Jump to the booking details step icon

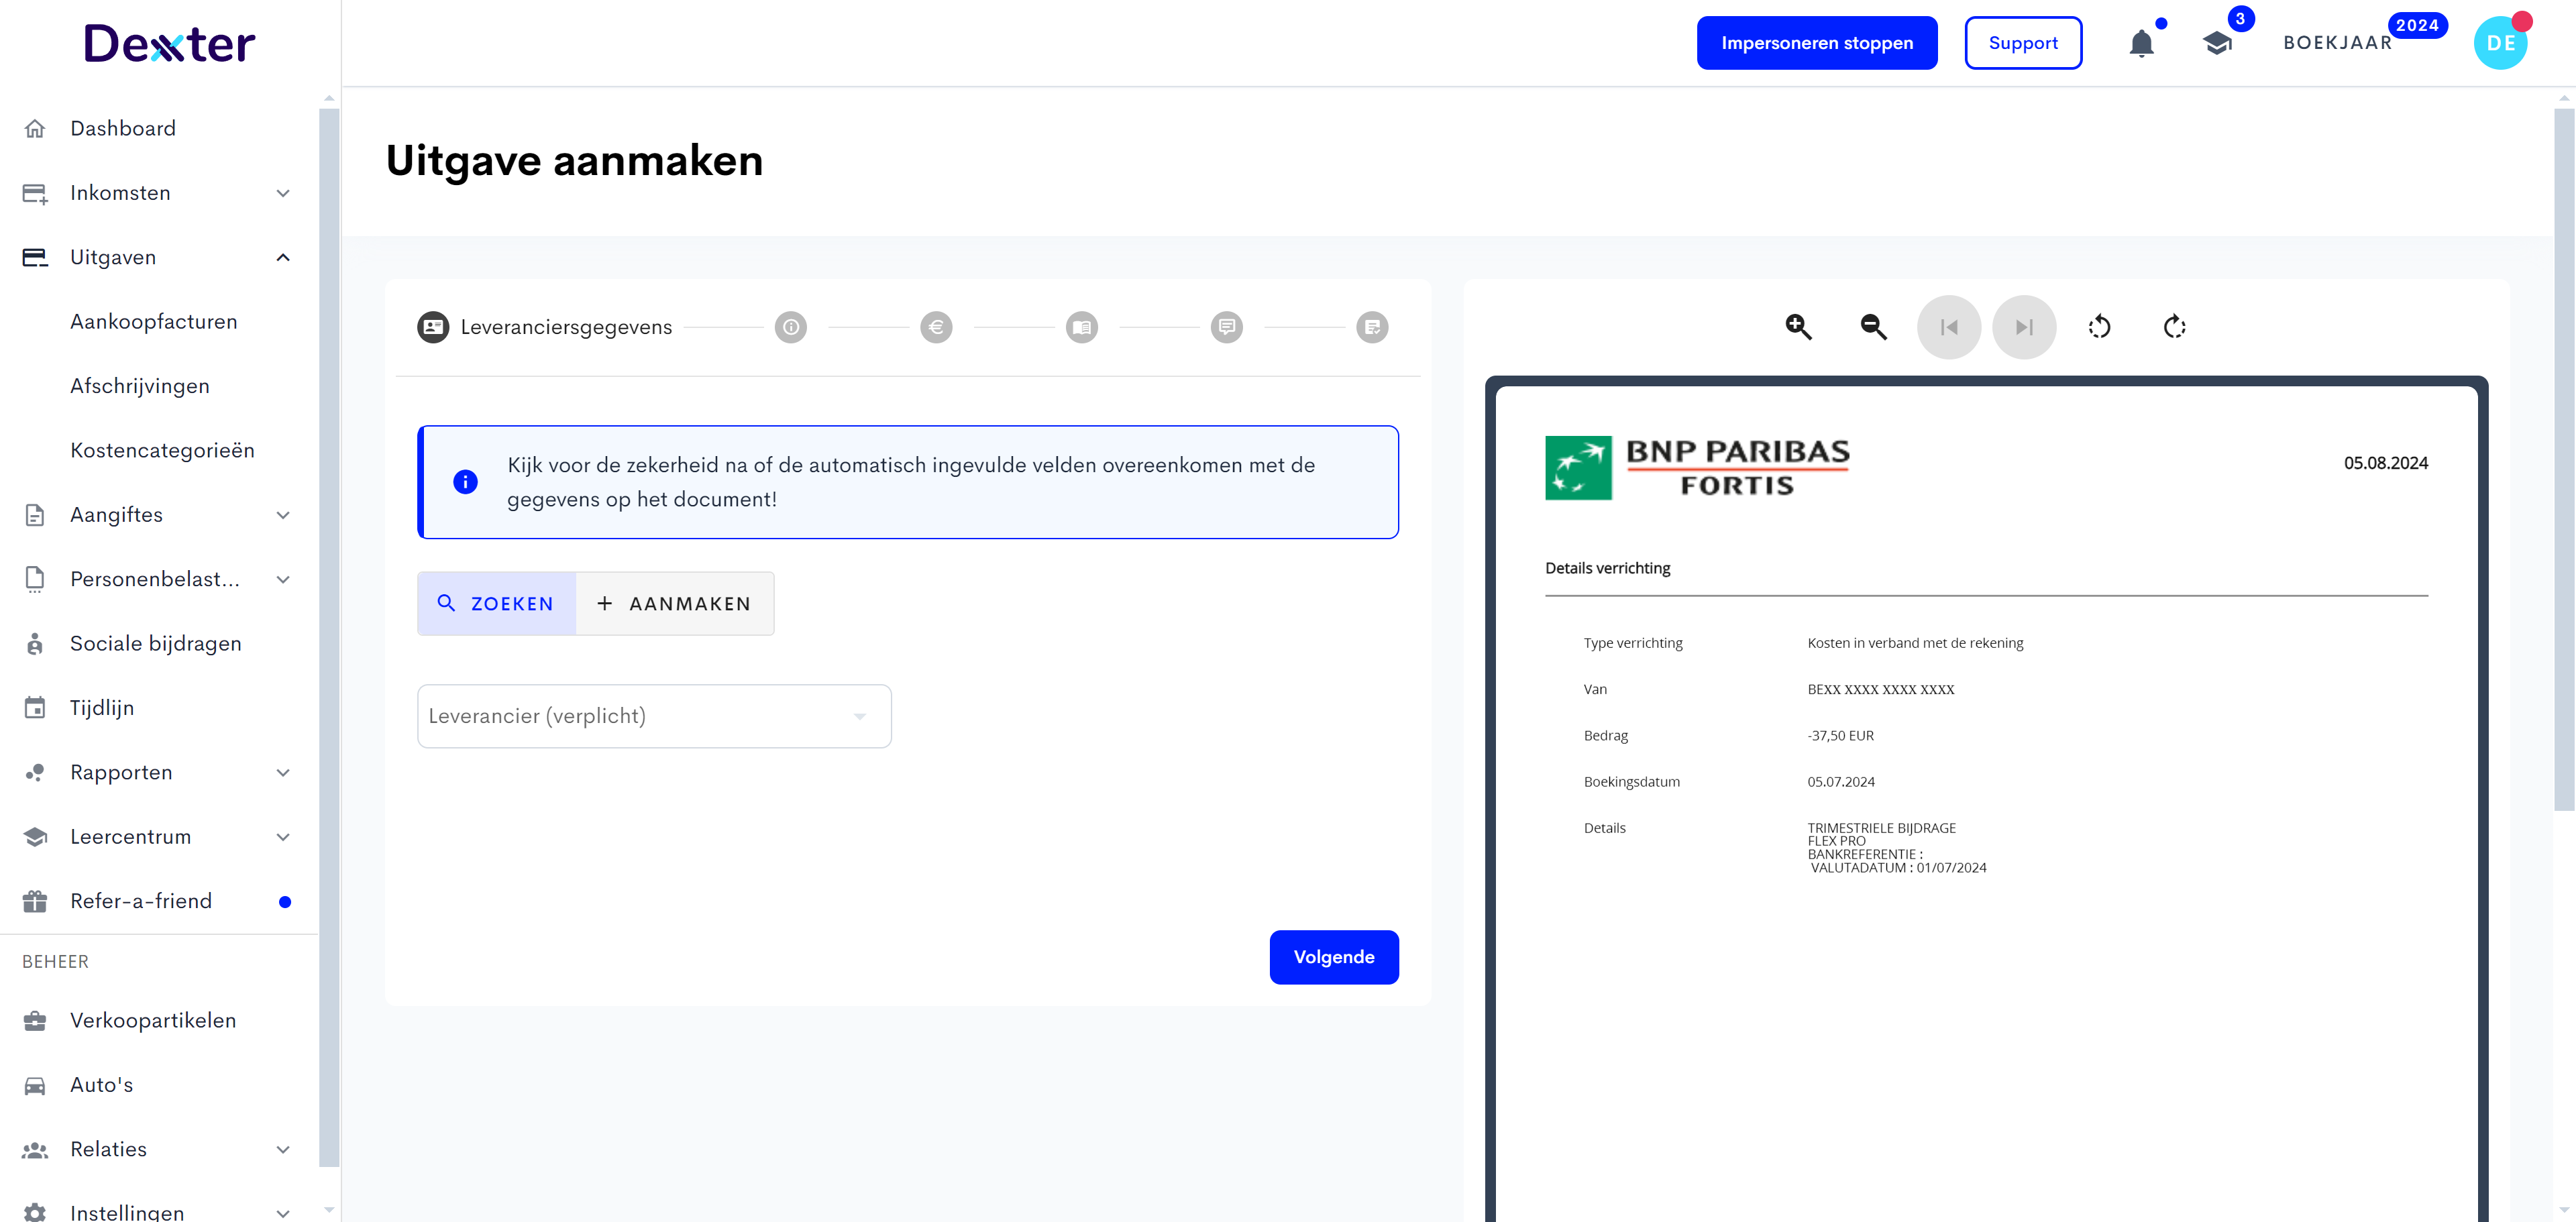[1082, 327]
